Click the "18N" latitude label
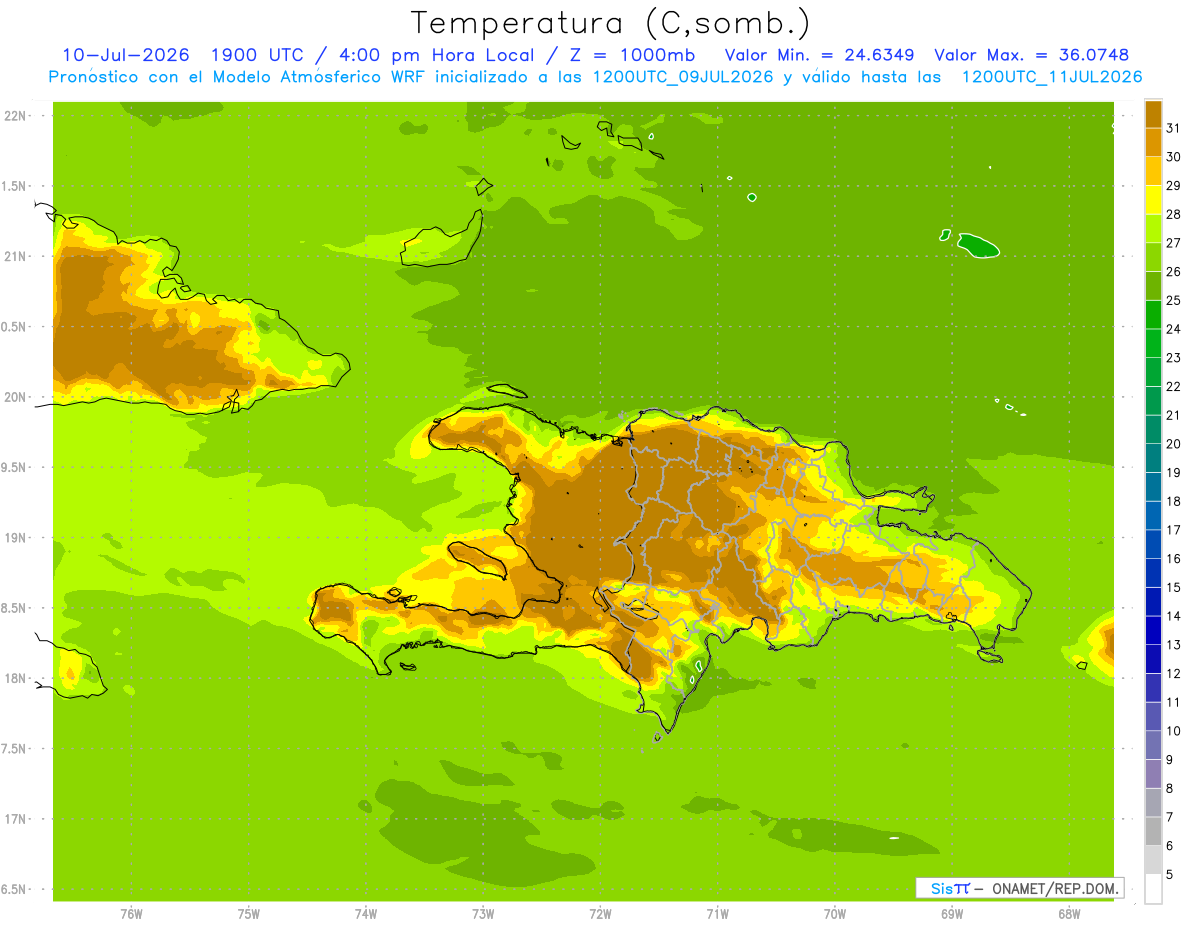This screenshot has width=1200, height=927. (x=17, y=678)
